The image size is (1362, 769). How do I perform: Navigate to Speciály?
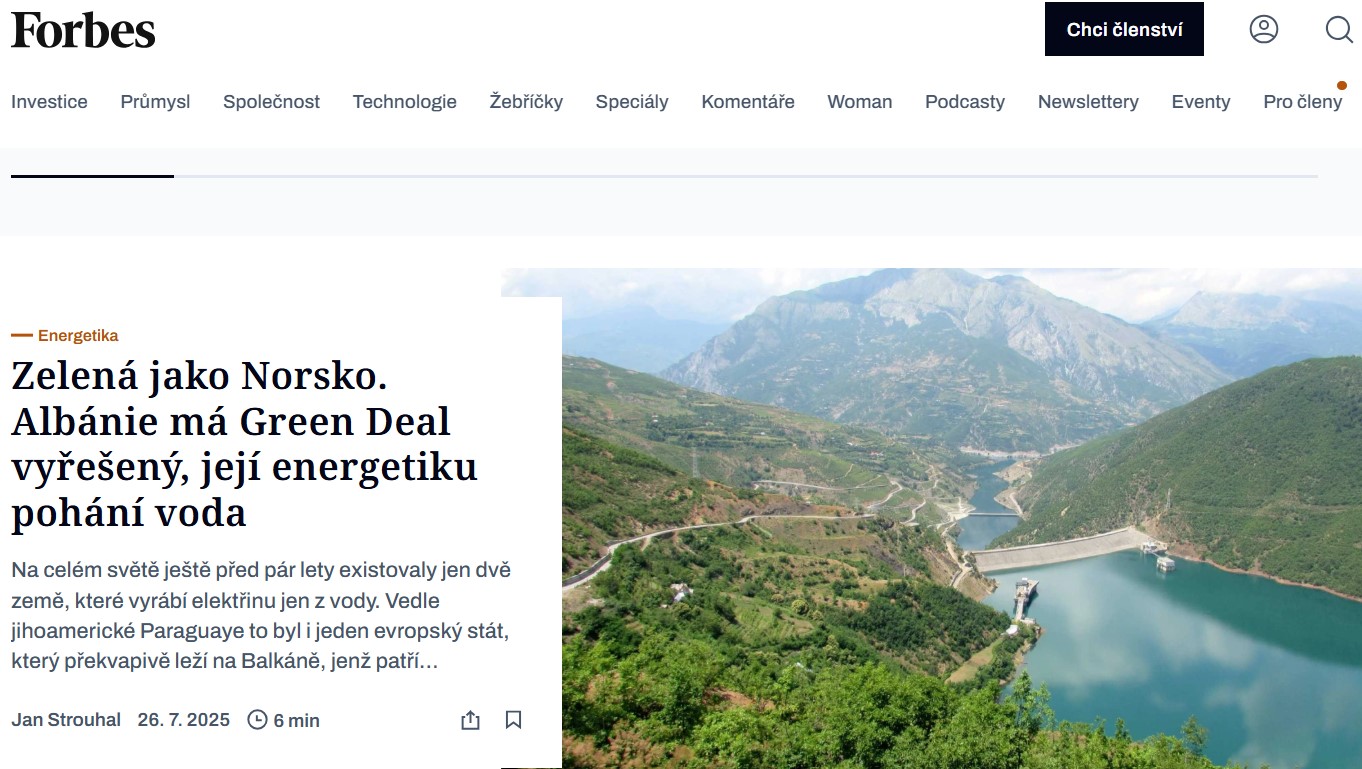click(x=632, y=102)
